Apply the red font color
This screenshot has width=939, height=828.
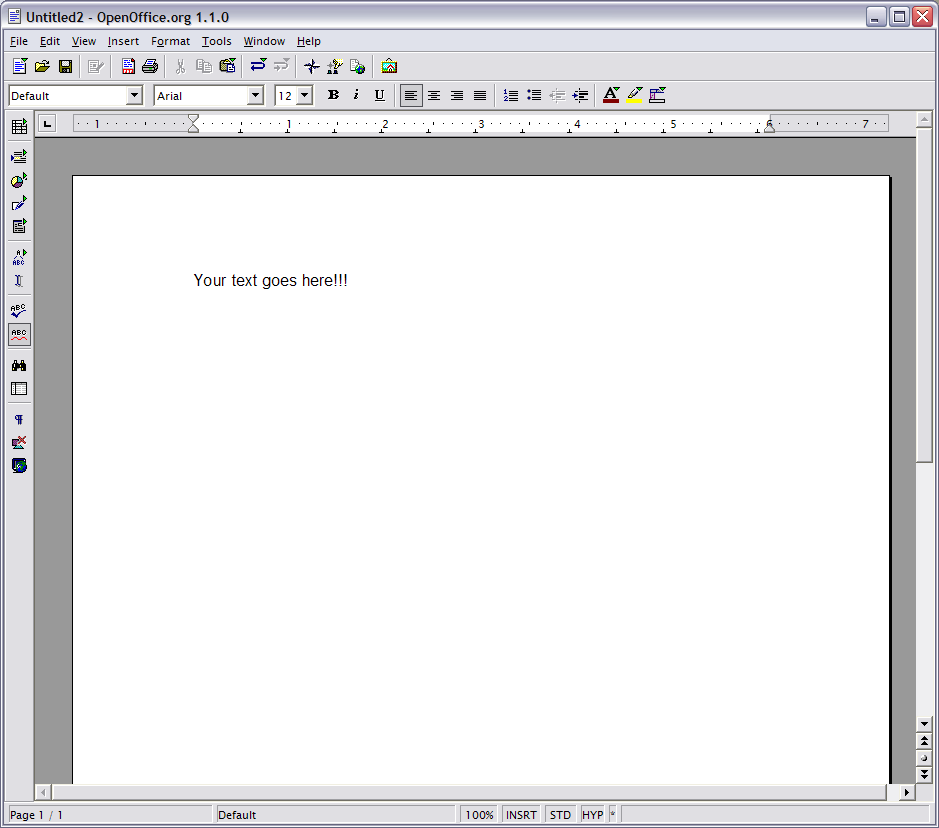[611, 95]
